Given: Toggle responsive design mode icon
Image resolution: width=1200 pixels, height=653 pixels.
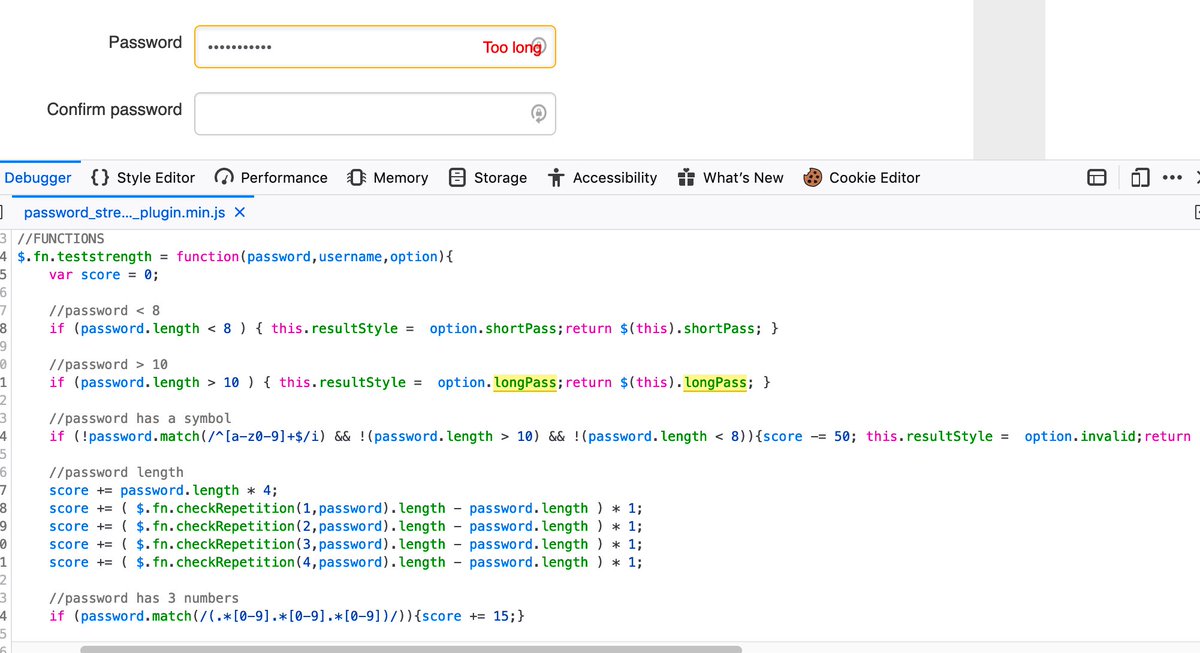Looking at the screenshot, I should (x=1140, y=178).
